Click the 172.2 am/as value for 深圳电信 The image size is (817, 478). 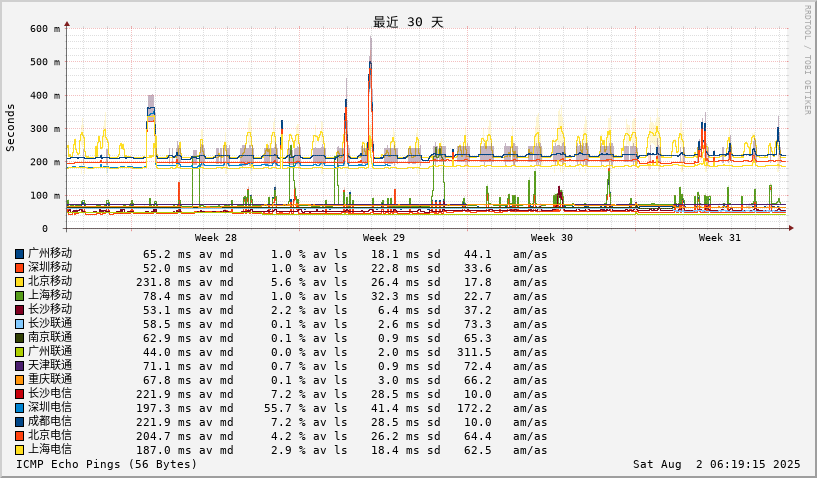coord(475,409)
